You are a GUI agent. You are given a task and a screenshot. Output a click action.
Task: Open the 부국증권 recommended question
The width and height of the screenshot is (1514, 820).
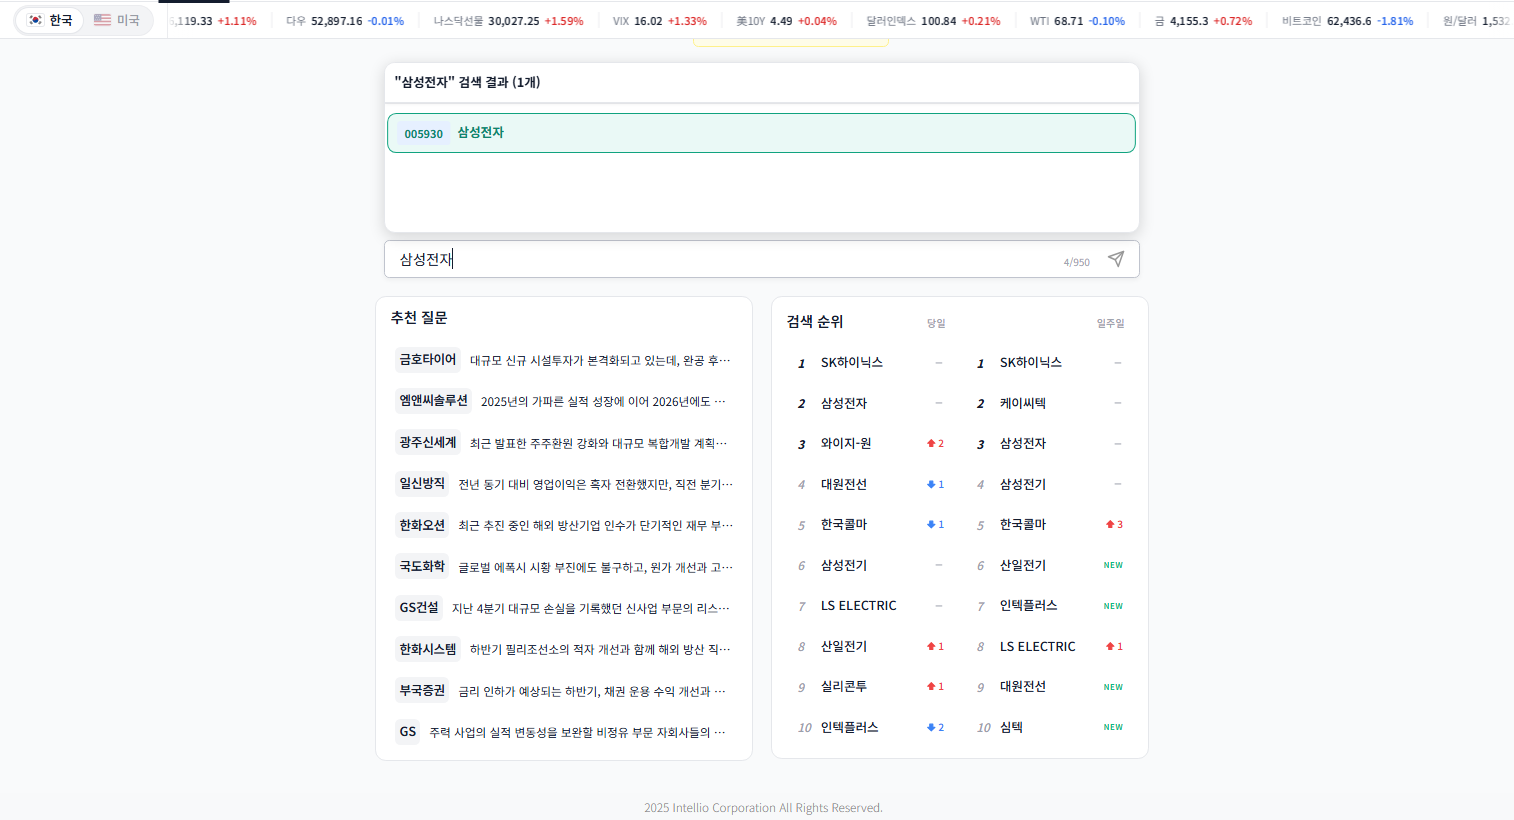click(x=564, y=691)
